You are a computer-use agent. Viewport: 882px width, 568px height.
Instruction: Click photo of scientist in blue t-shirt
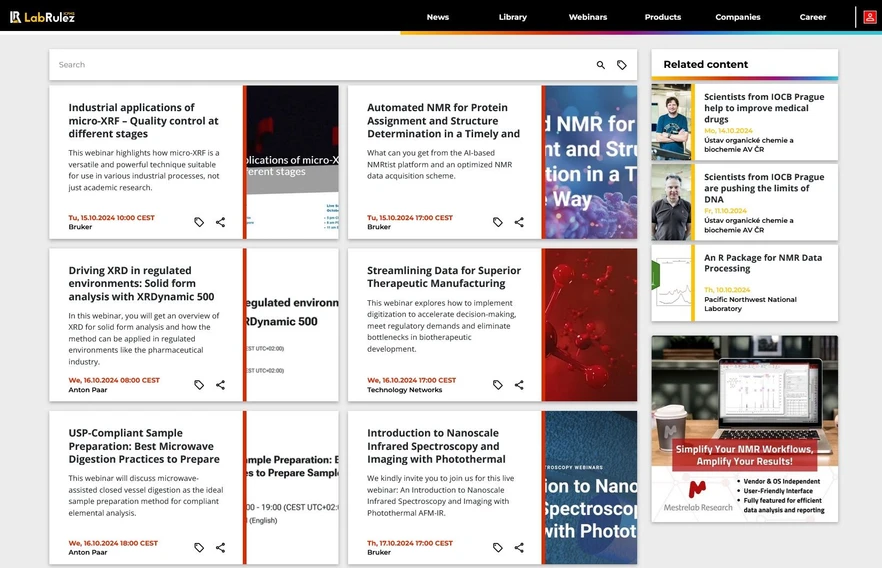[671, 122]
